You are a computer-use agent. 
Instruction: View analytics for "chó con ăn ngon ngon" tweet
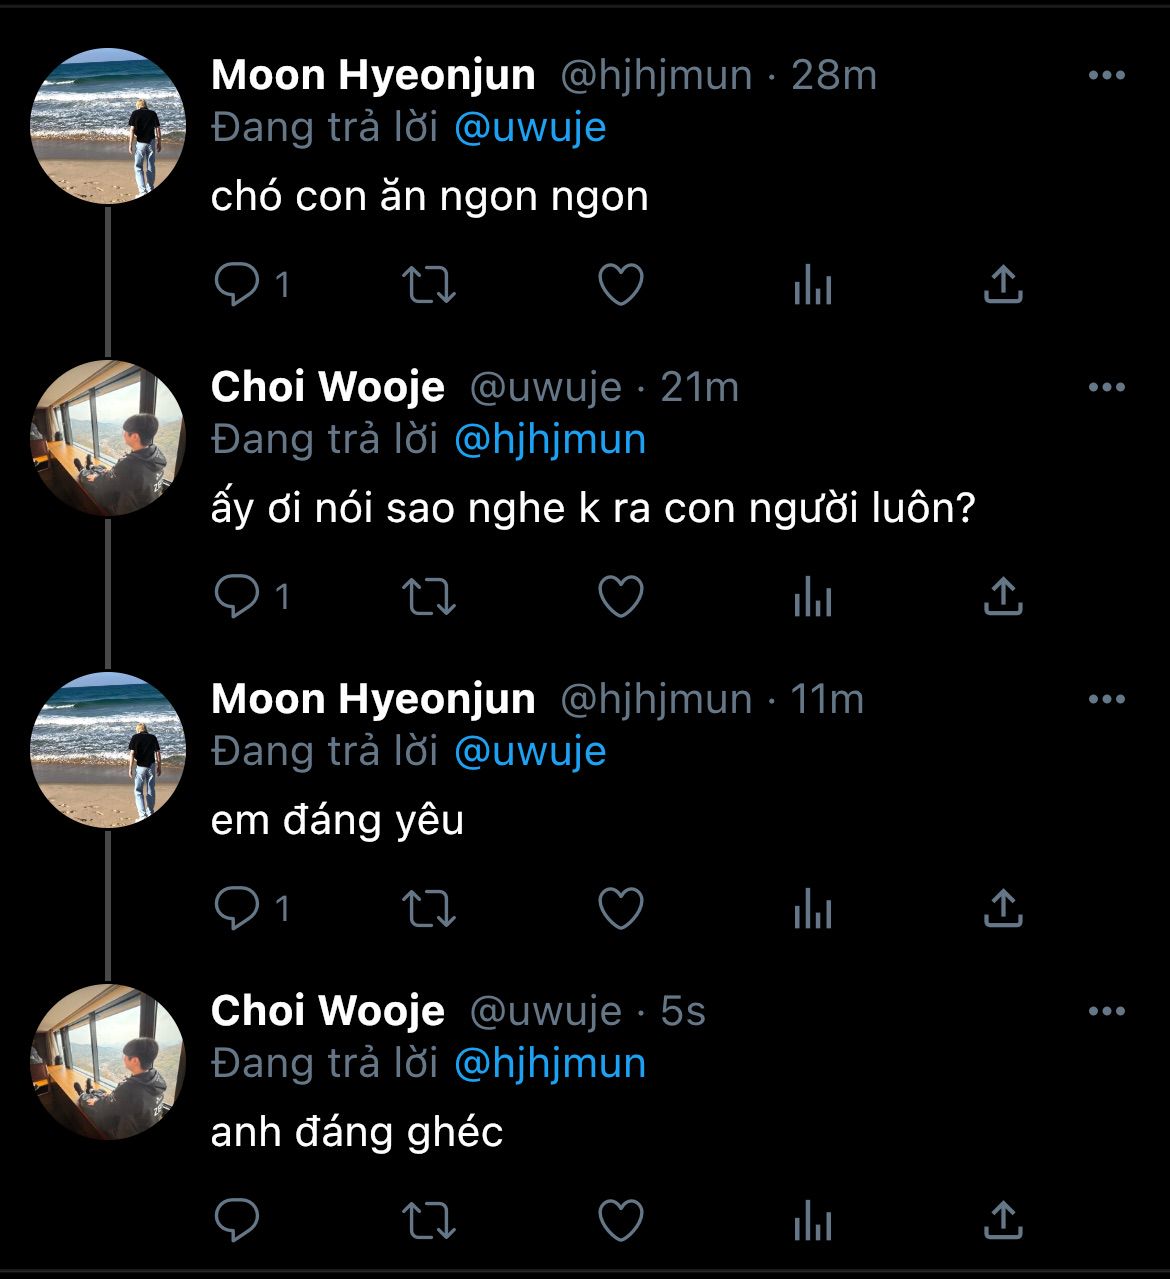click(x=812, y=288)
